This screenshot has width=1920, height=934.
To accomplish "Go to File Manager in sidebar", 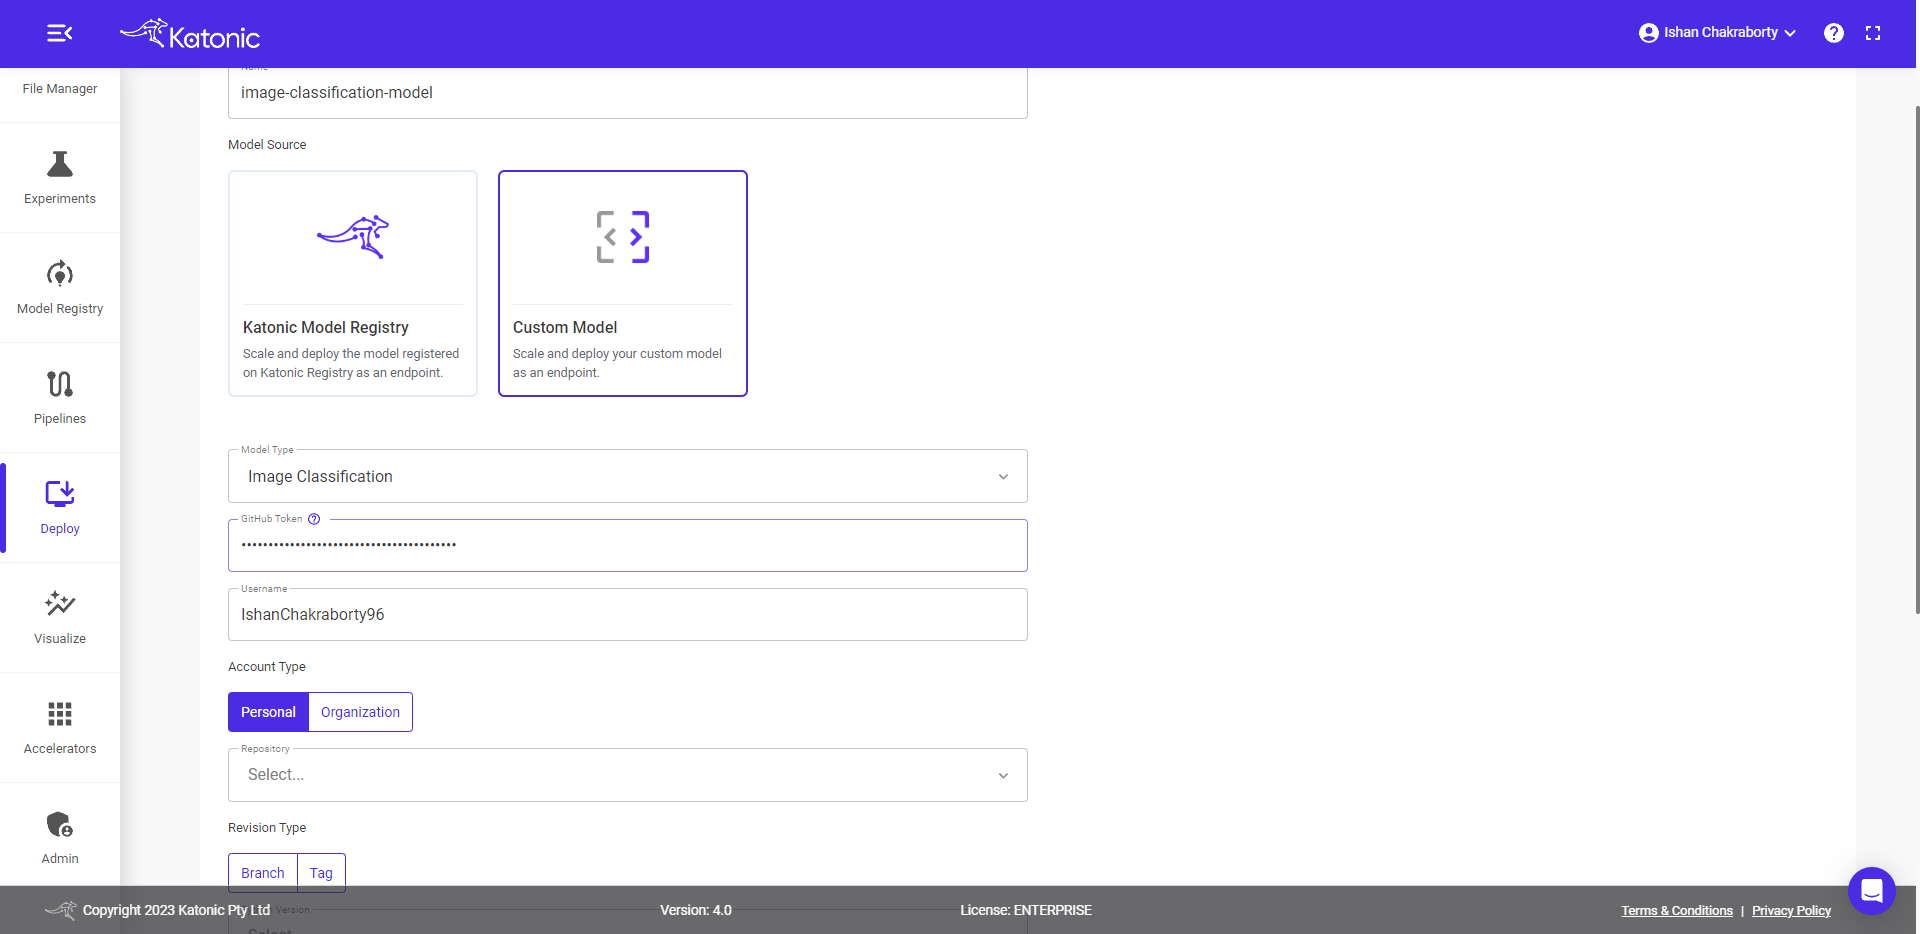I will (x=60, y=89).
